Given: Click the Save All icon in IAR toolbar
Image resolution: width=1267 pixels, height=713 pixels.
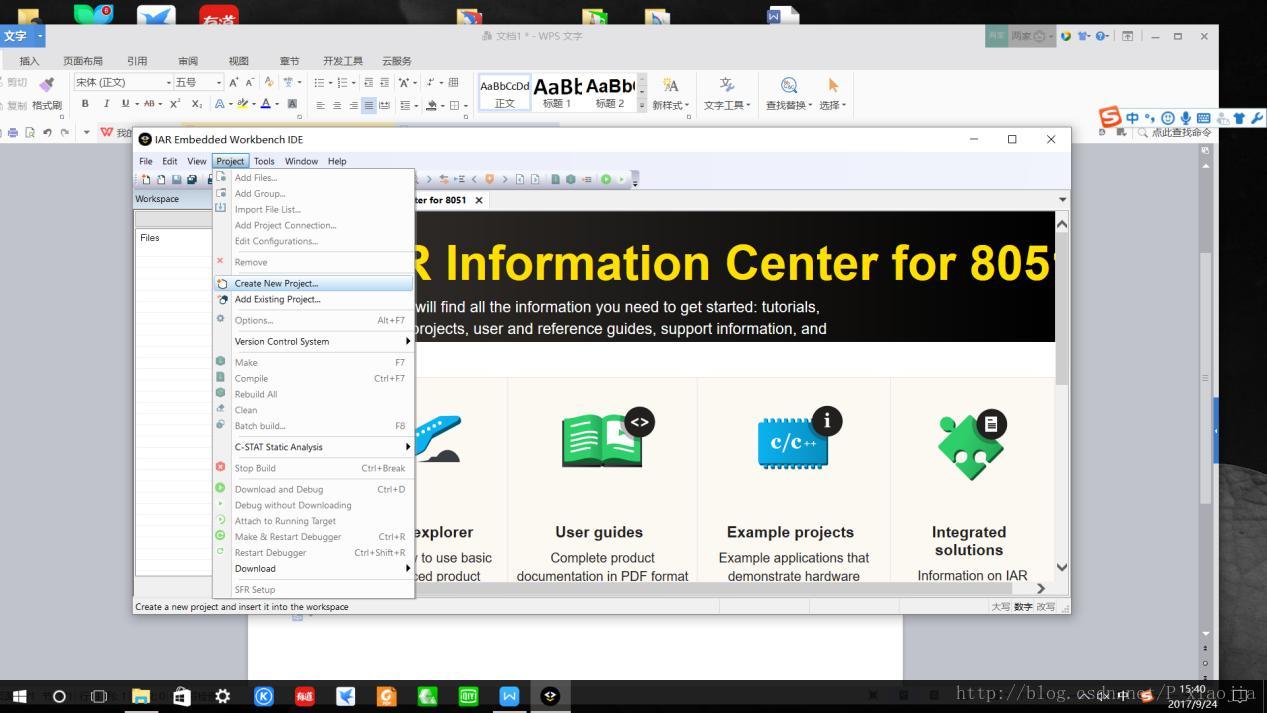Looking at the screenshot, I should pos(192,180).
